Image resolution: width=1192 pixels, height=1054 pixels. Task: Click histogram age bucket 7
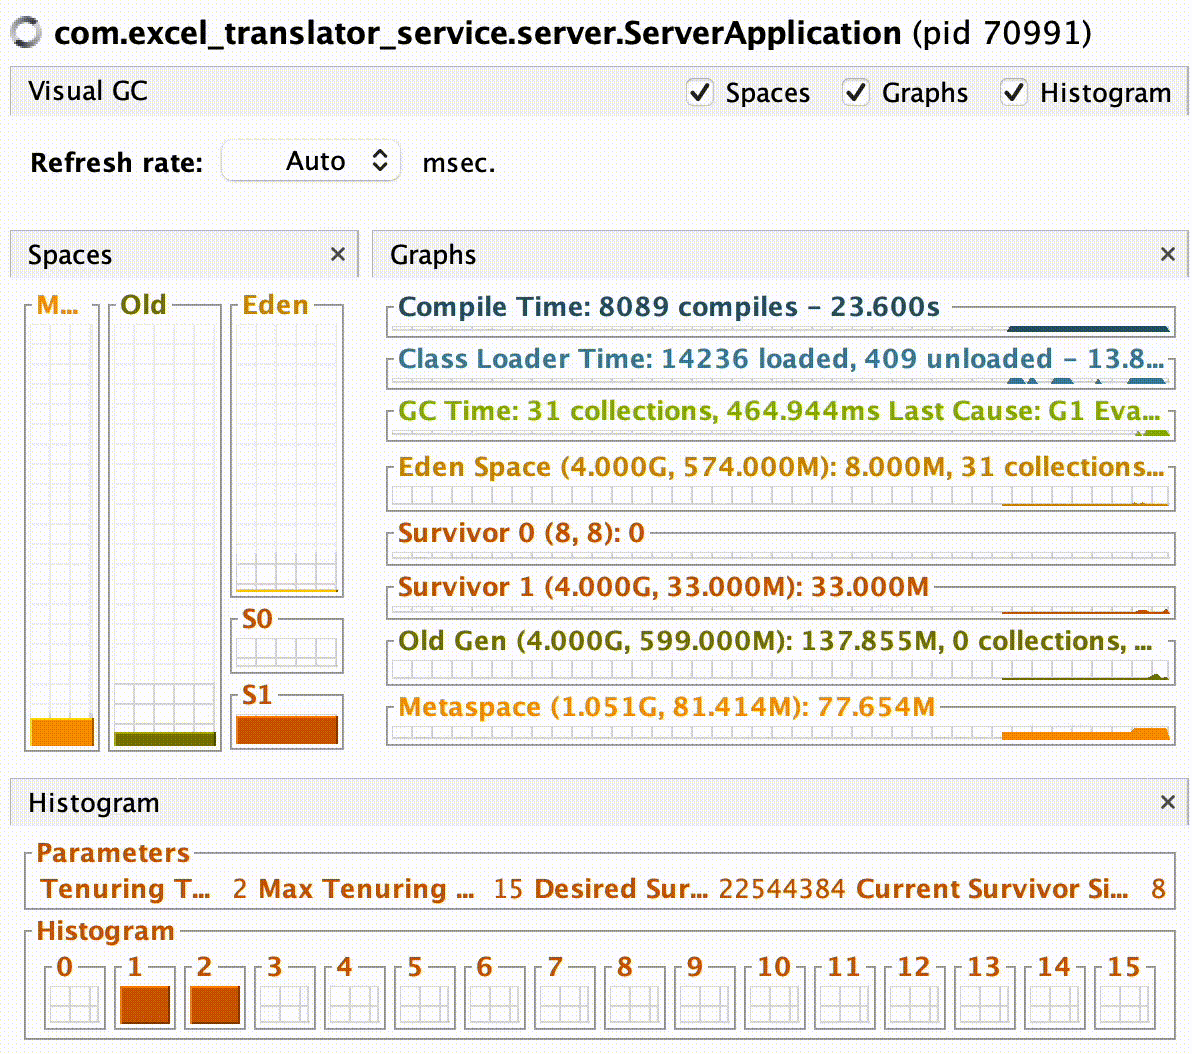pos(564,997)
